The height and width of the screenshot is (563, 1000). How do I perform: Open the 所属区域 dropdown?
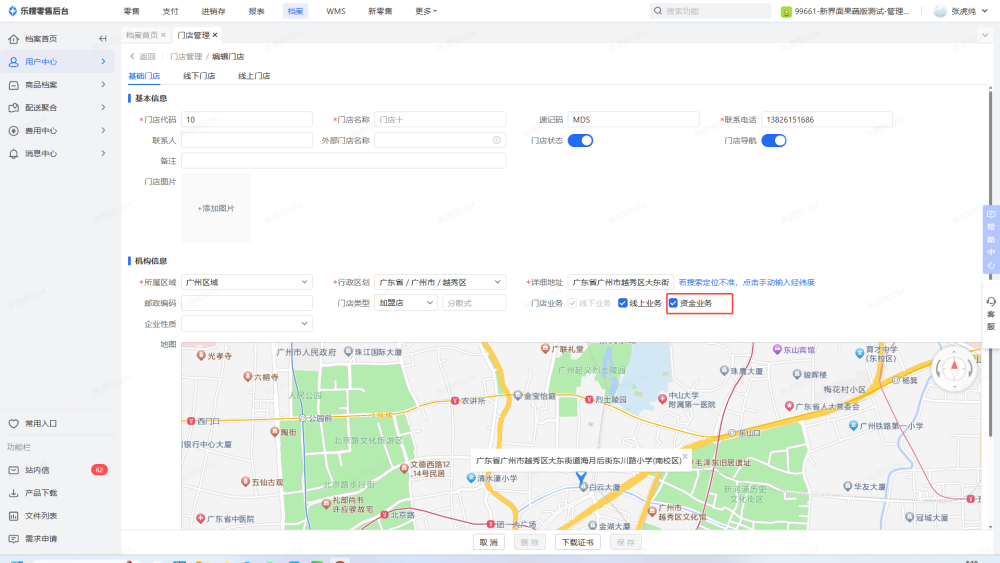pos(246,282)
